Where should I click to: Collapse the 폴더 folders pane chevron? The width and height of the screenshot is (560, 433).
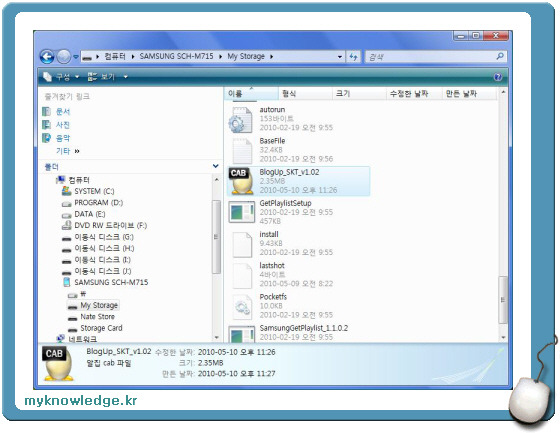(x=216, y=166)
